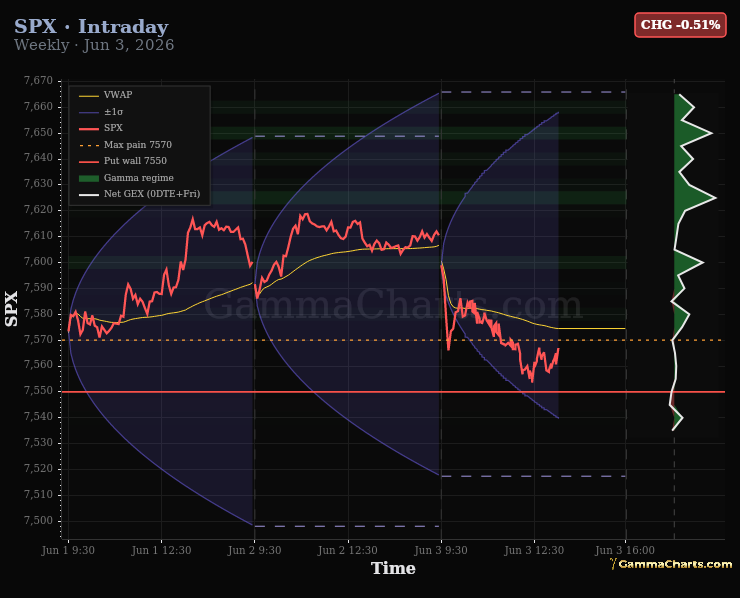Click the Jun 3 9:30 axis label
This screenshot has height=598, width=740.
(x=441, y=550)
